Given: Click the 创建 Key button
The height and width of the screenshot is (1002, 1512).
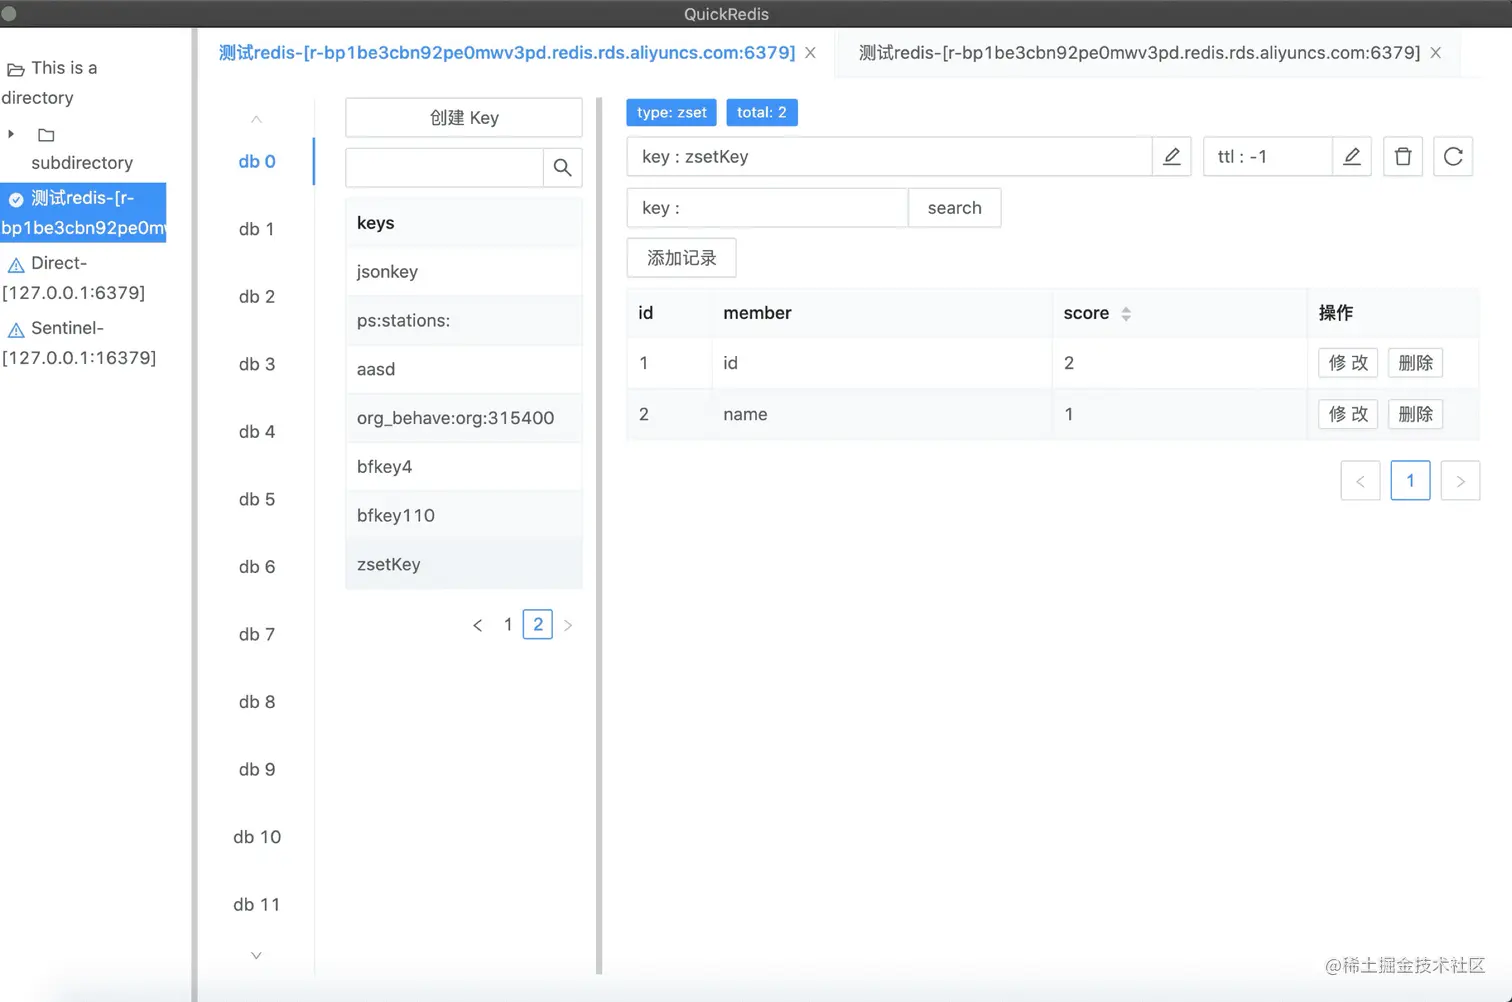Looking at the screenshot, I should click(464, 117).
